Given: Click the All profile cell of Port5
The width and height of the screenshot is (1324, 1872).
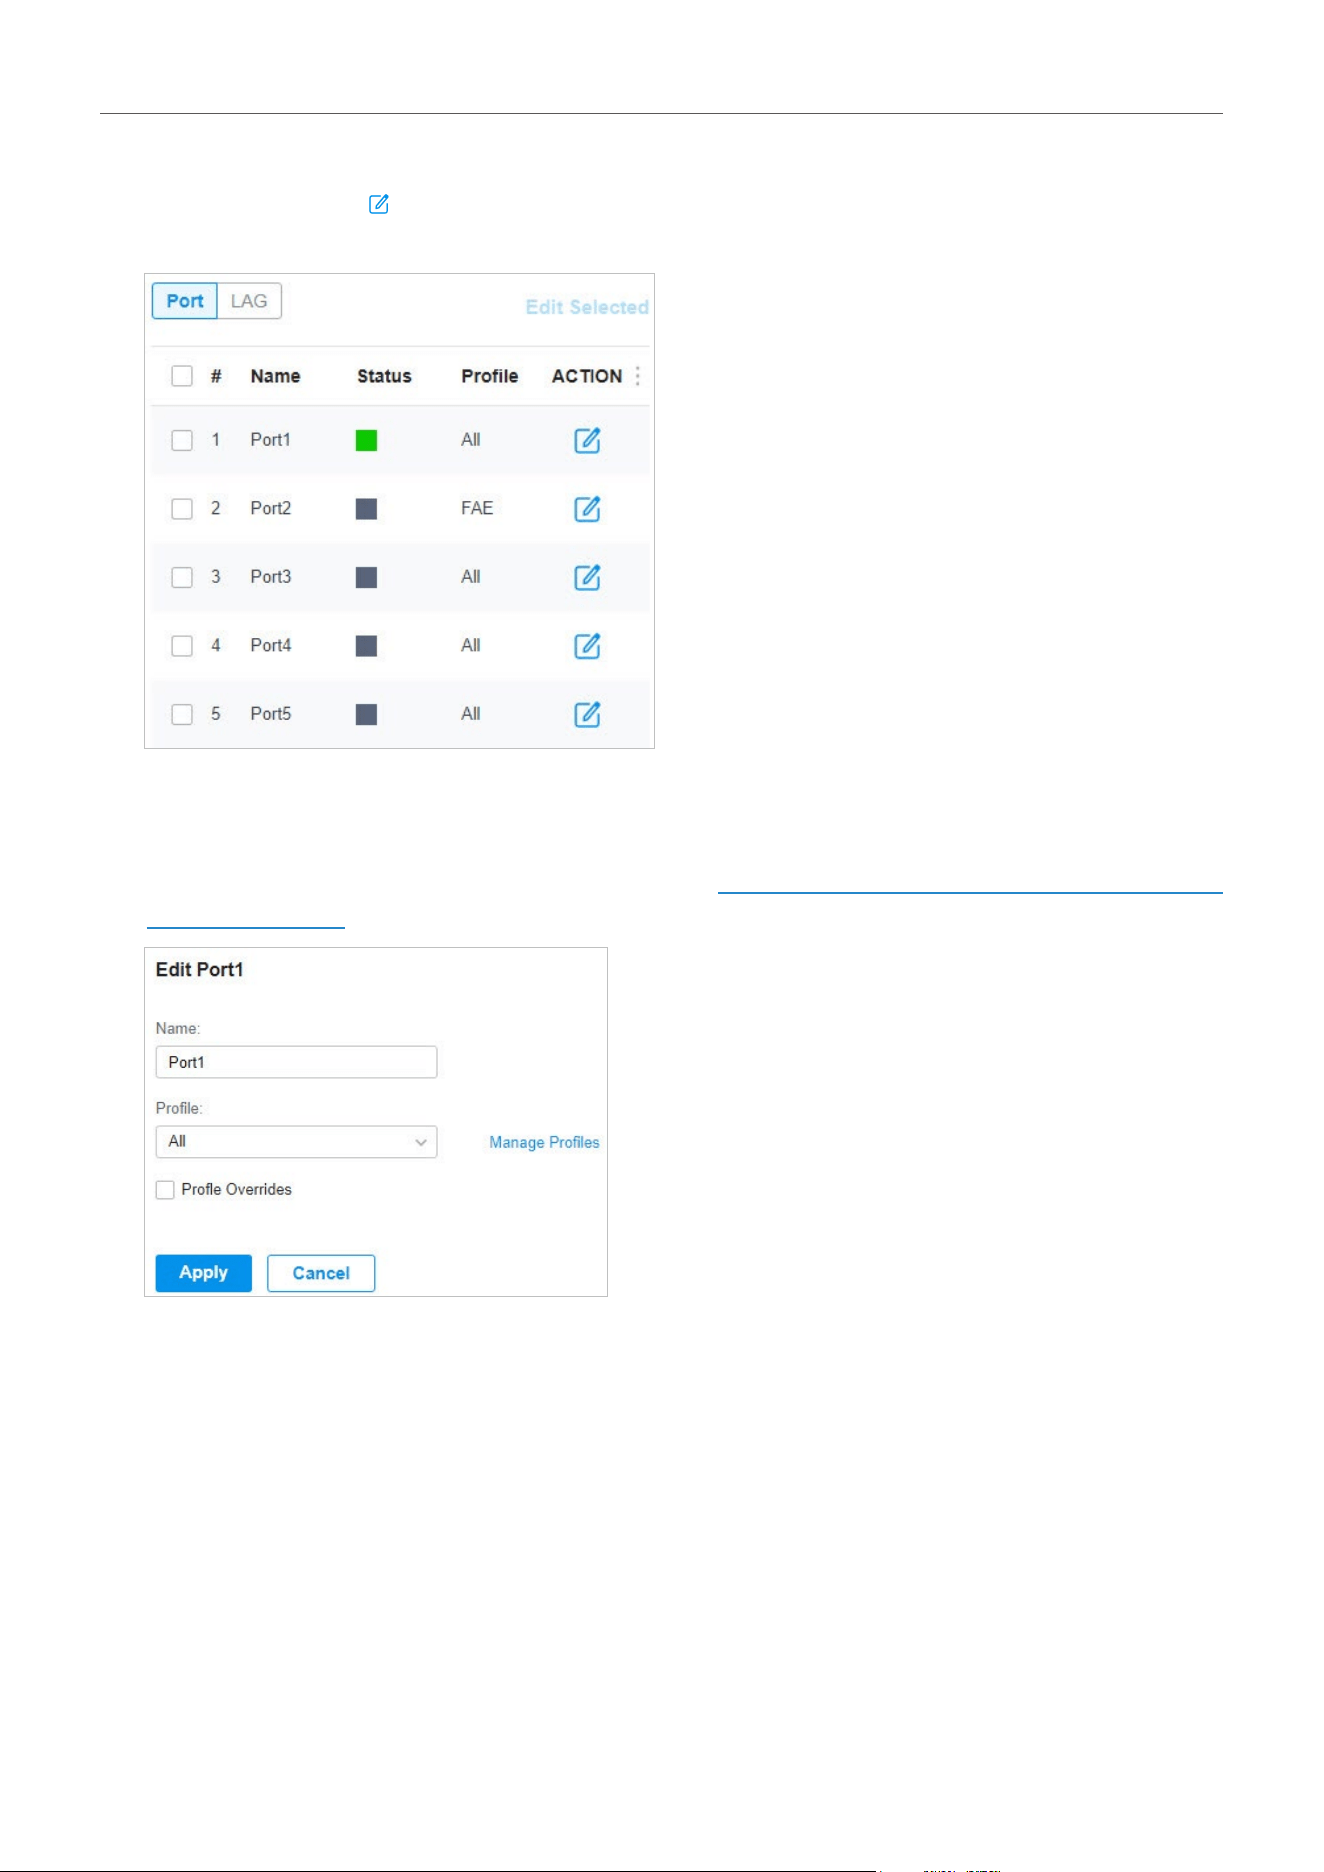Looking at the screenshot, I should coord(471,714).
